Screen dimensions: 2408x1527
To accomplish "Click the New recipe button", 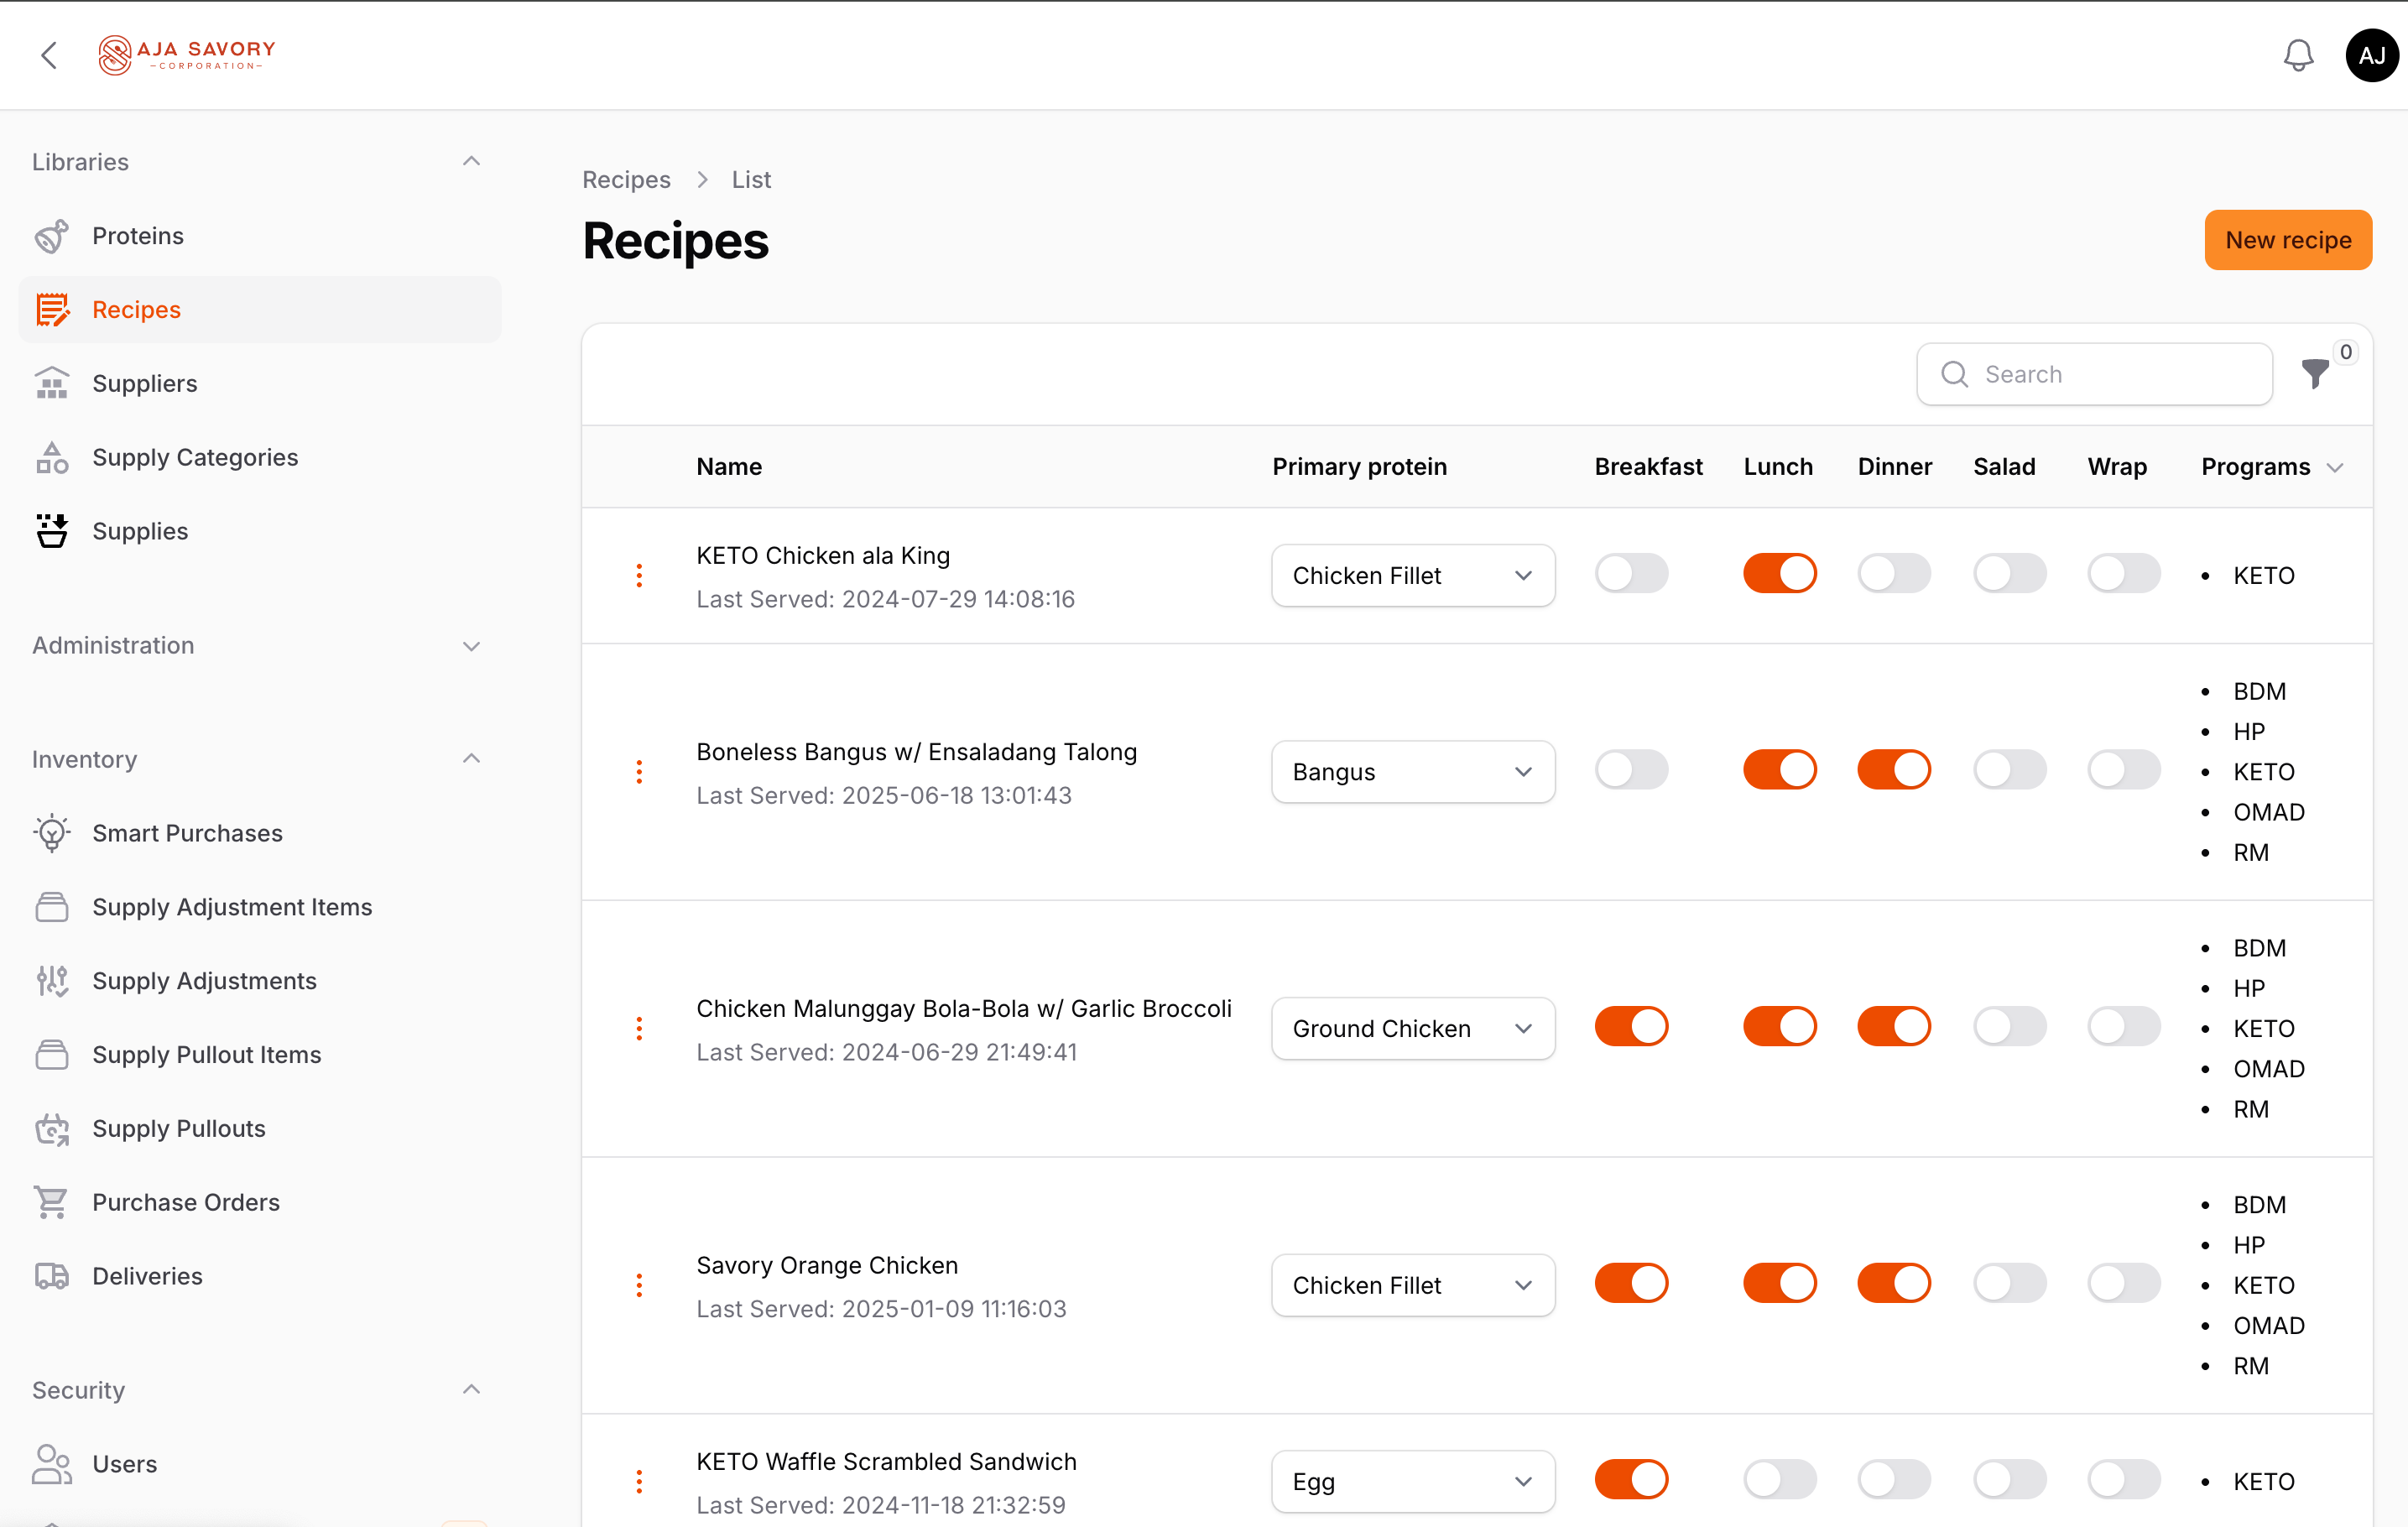I will 2288,240.
